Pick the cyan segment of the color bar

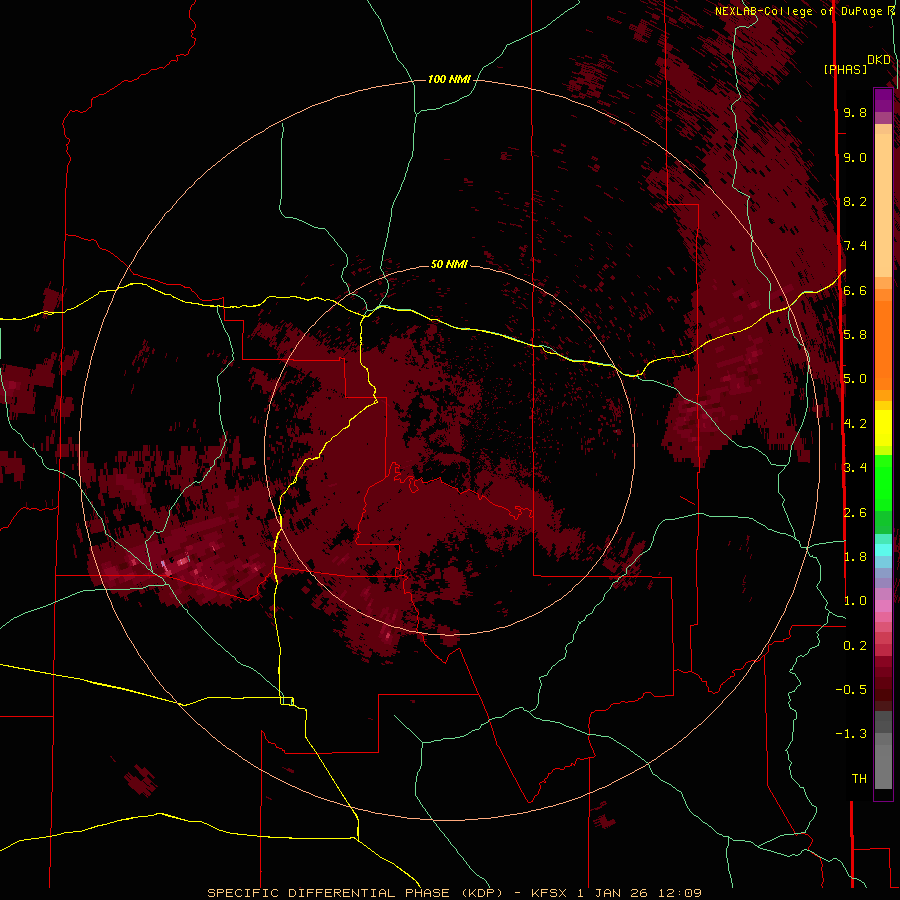point(883,550)
